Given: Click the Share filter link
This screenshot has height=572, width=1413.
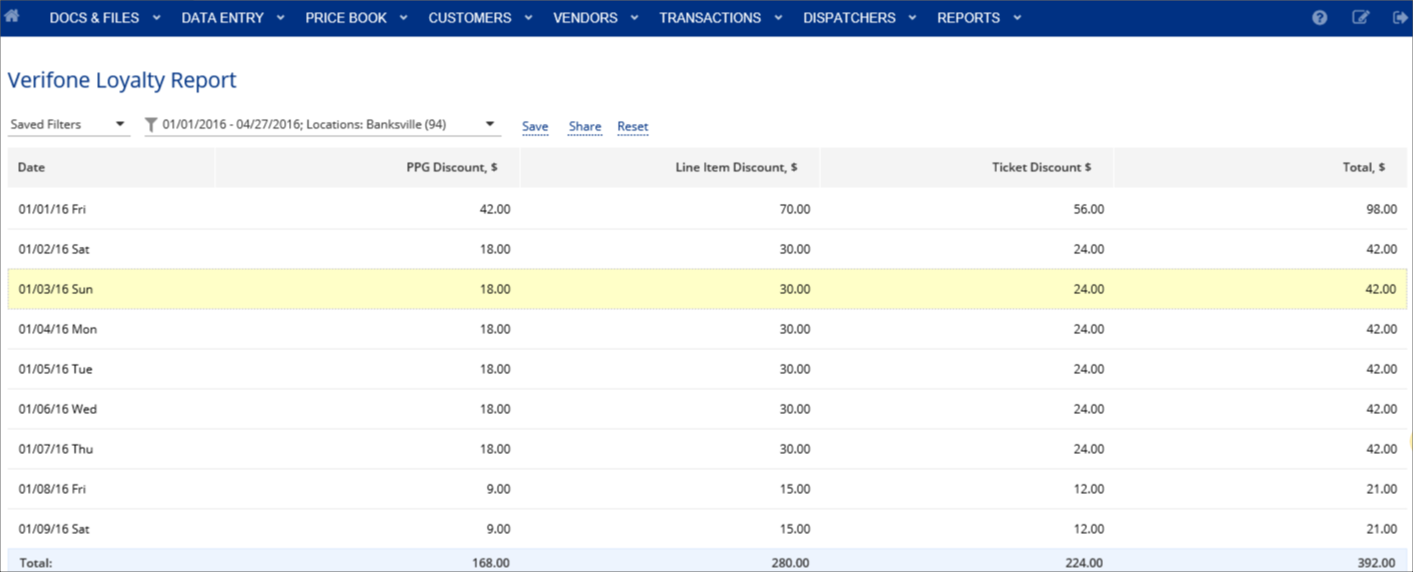Looking at the screenshot, I should [x=585, y=127].
